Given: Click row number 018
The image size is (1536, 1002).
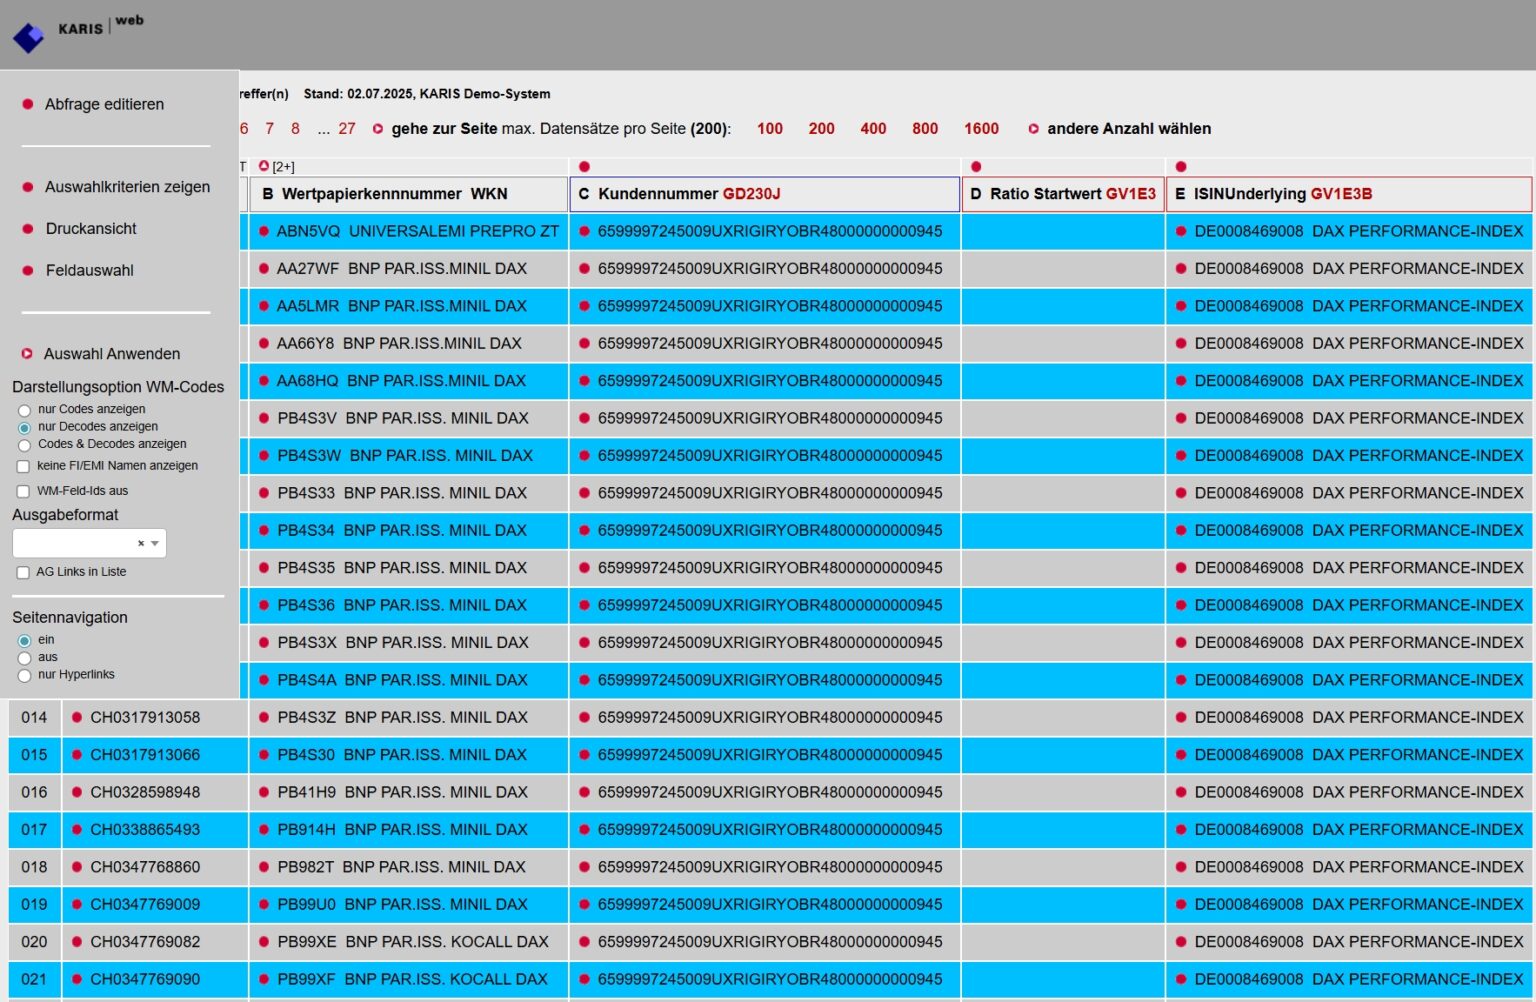Looking at the screenshot, I should [x=34, y=867].
